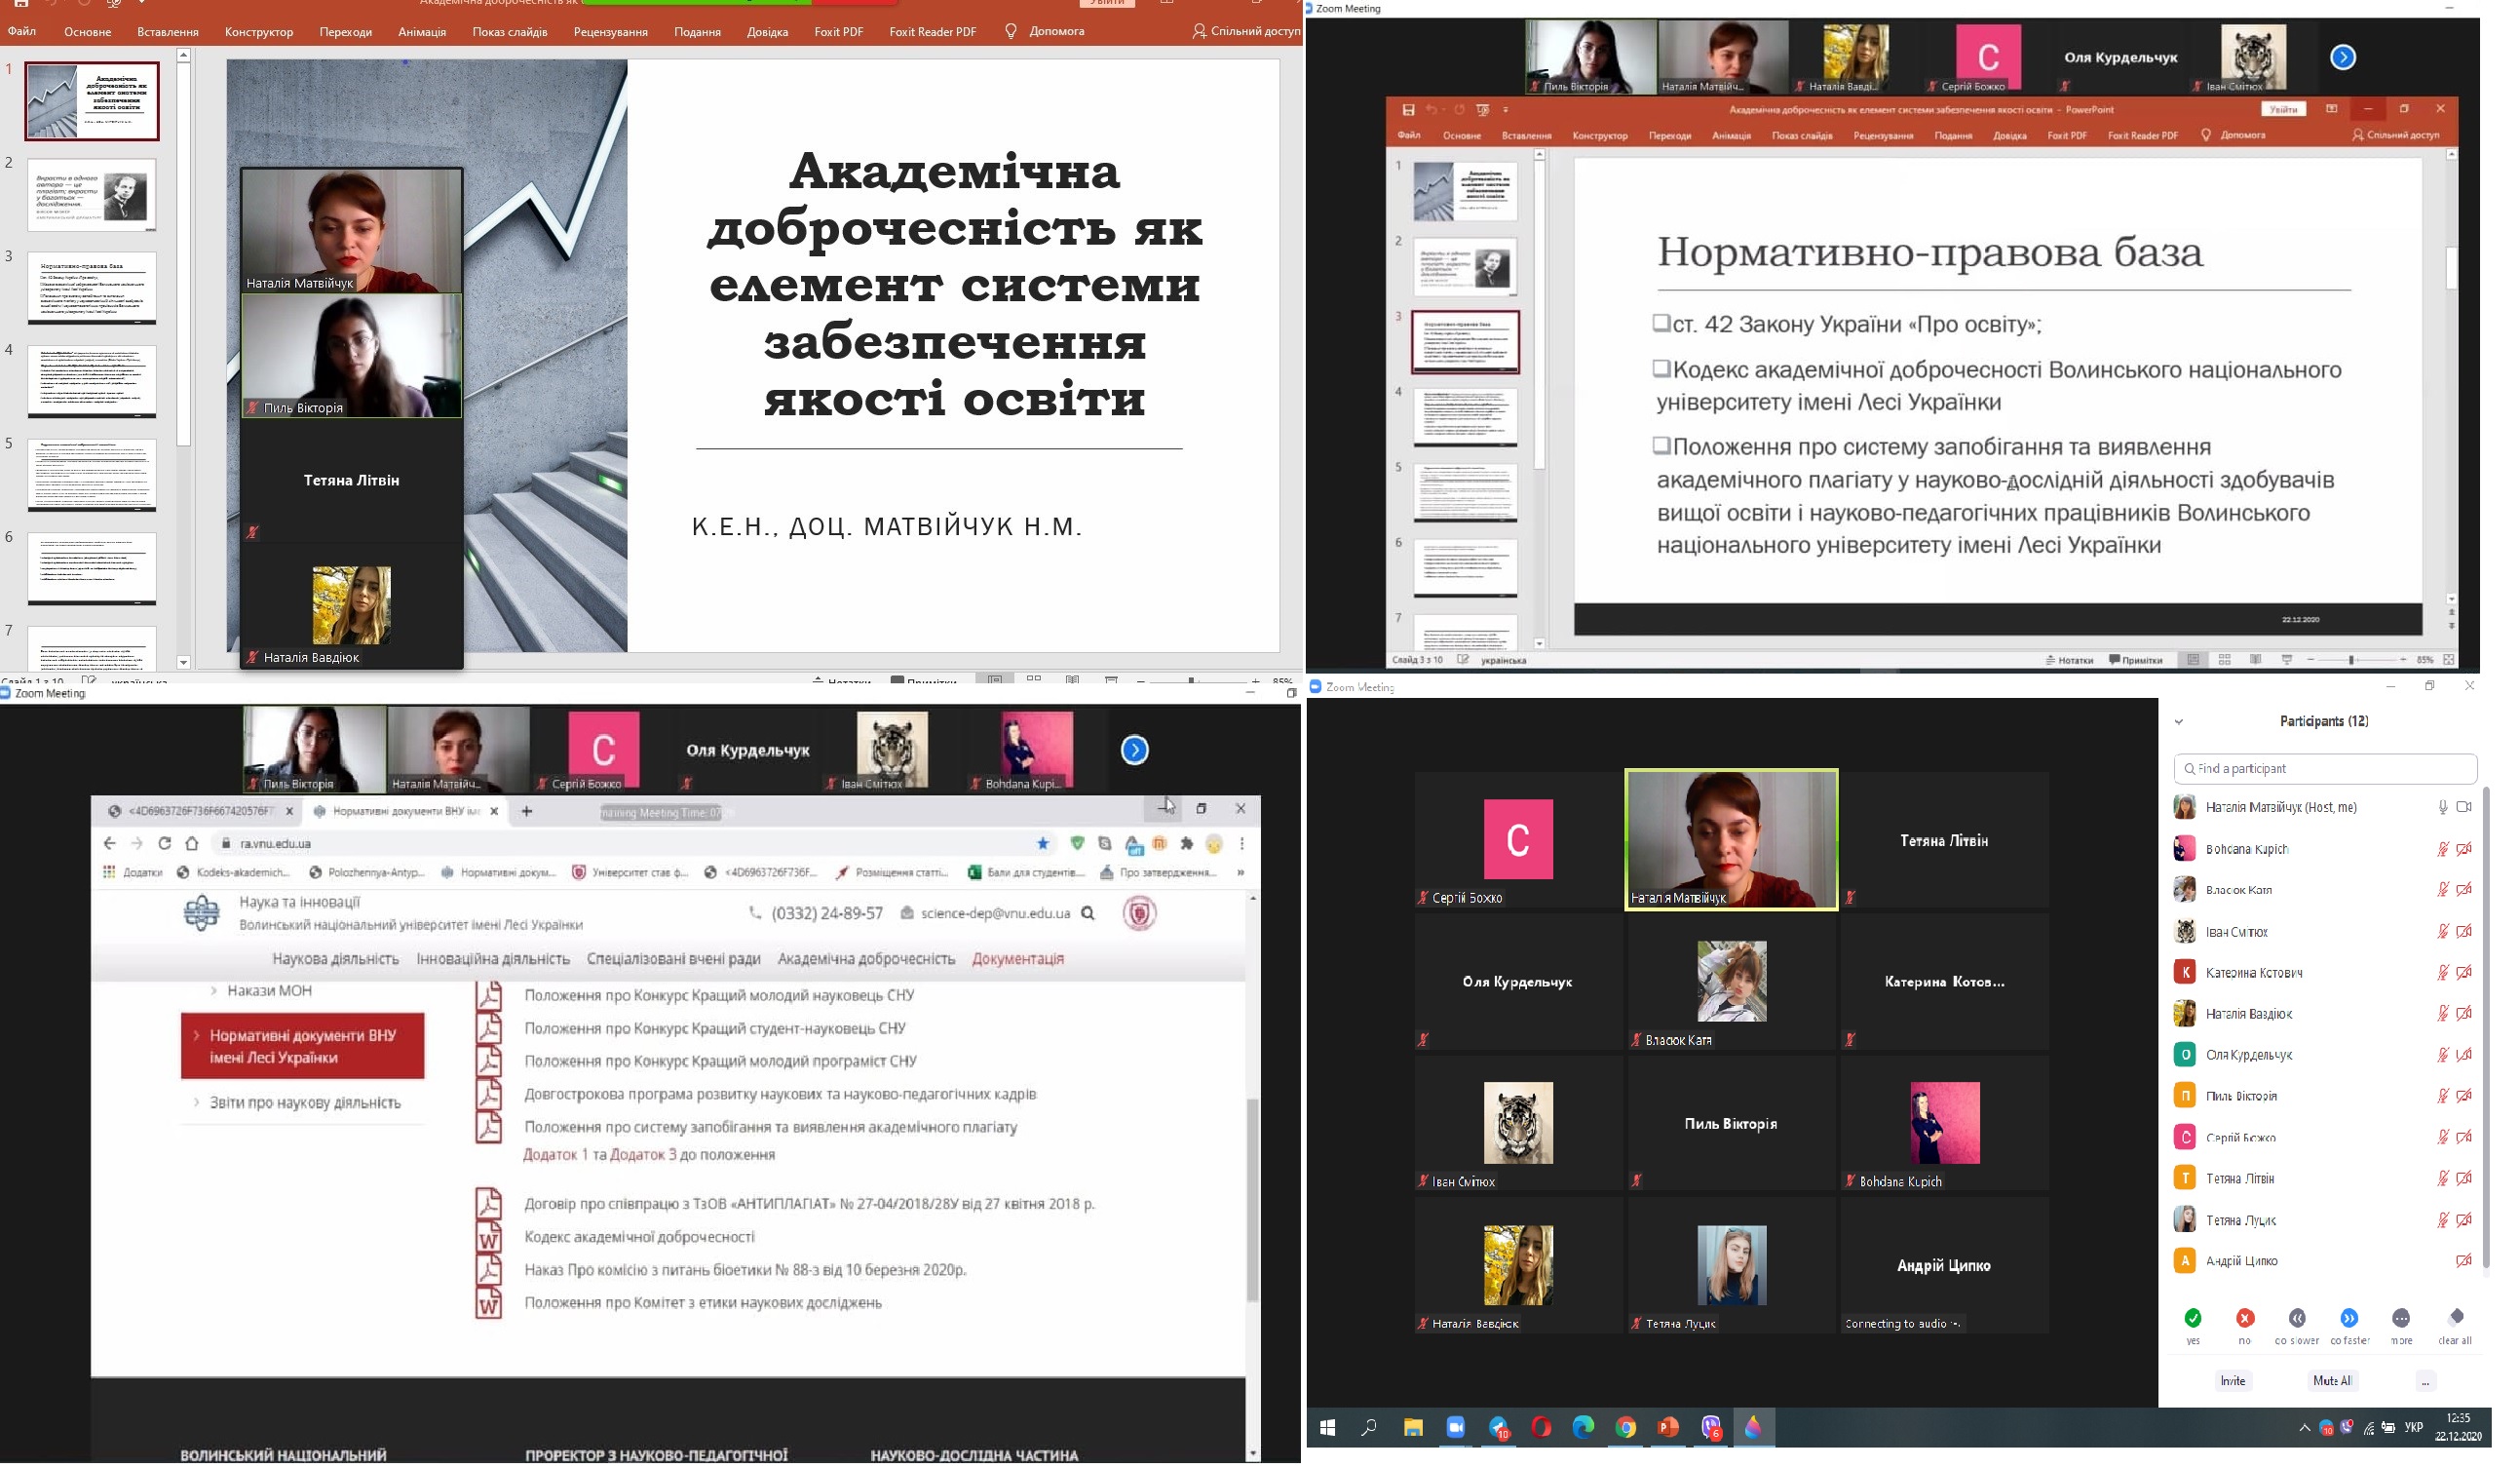
Task: Open the more feedback options icon
Action: click(x=2403, y=1318)
